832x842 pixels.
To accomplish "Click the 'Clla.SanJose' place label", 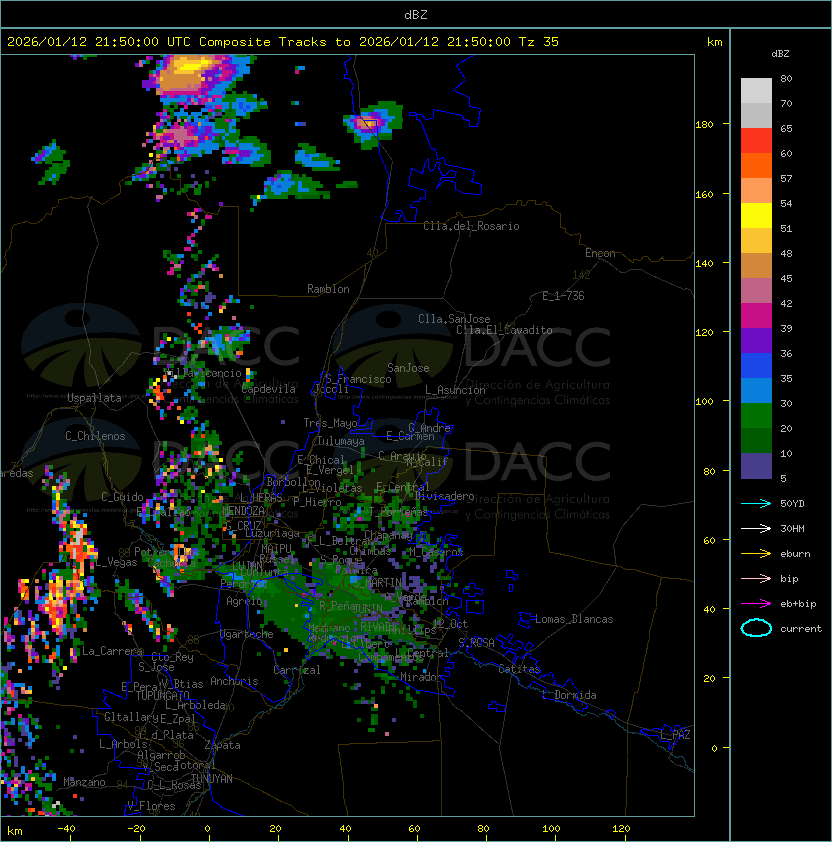I will 454,319.
